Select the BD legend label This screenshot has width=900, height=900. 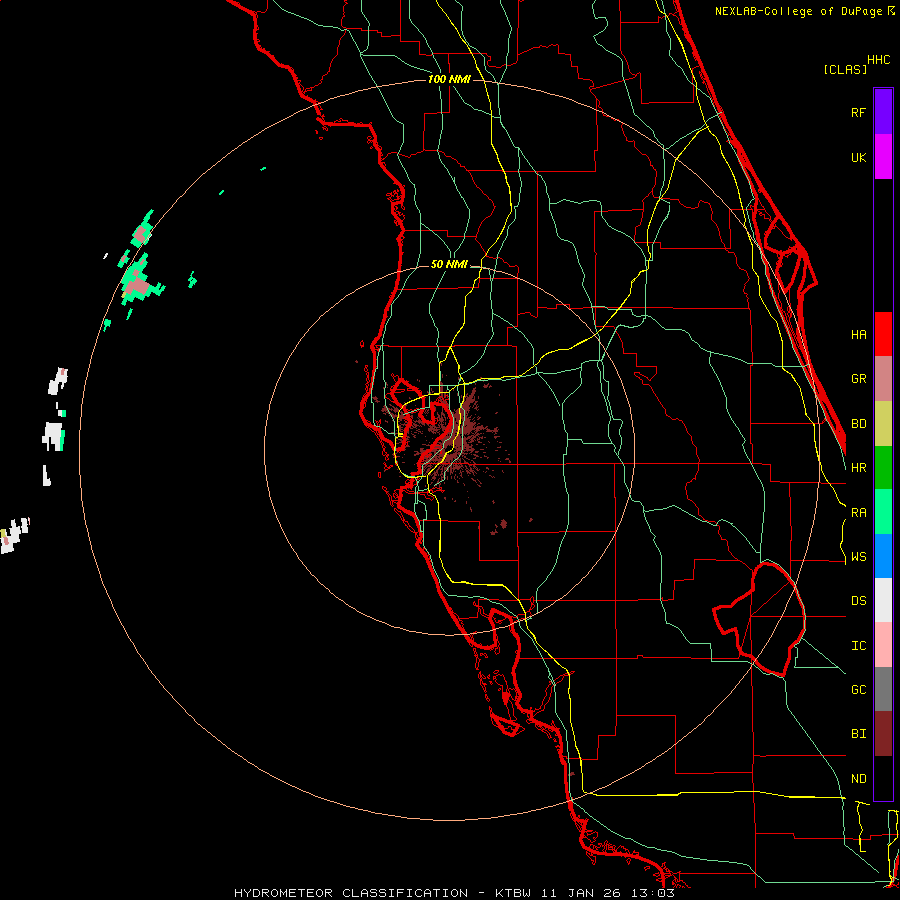[858, 424]
